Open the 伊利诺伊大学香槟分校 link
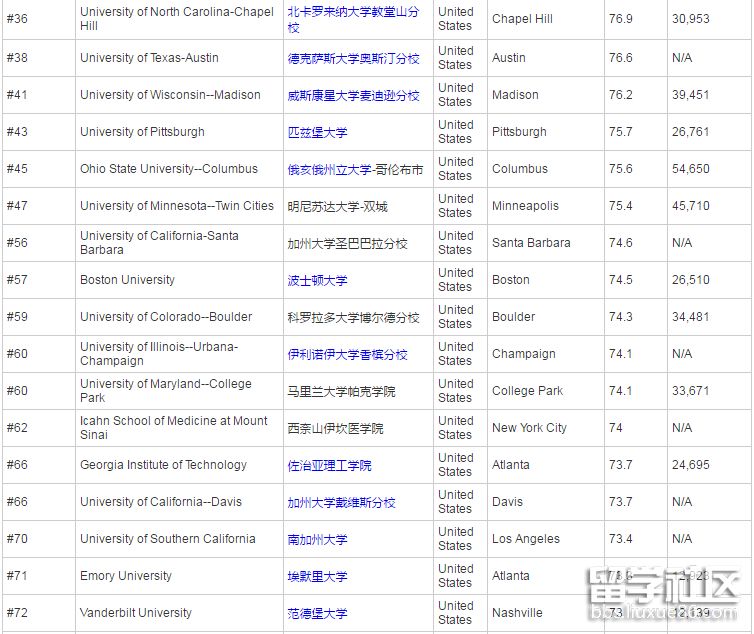 pos(347,354)
